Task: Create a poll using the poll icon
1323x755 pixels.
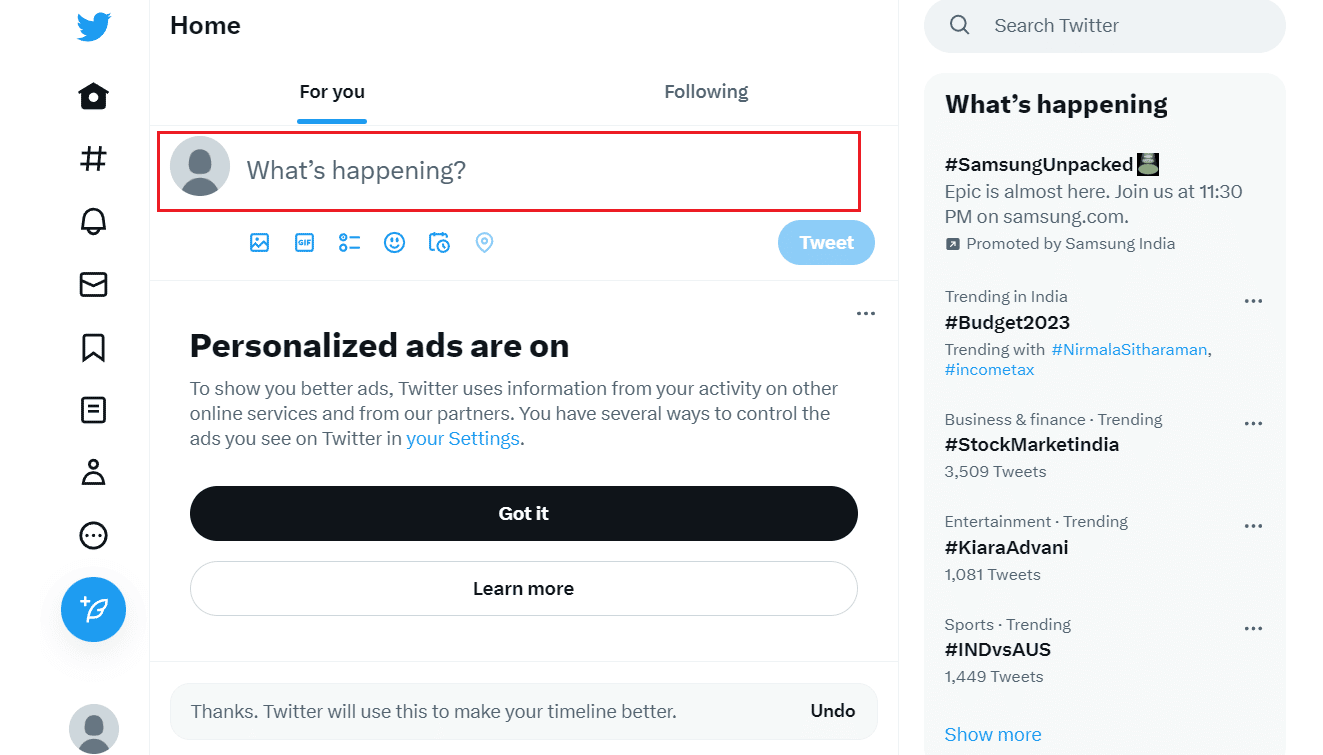Action: coord(349,242)
